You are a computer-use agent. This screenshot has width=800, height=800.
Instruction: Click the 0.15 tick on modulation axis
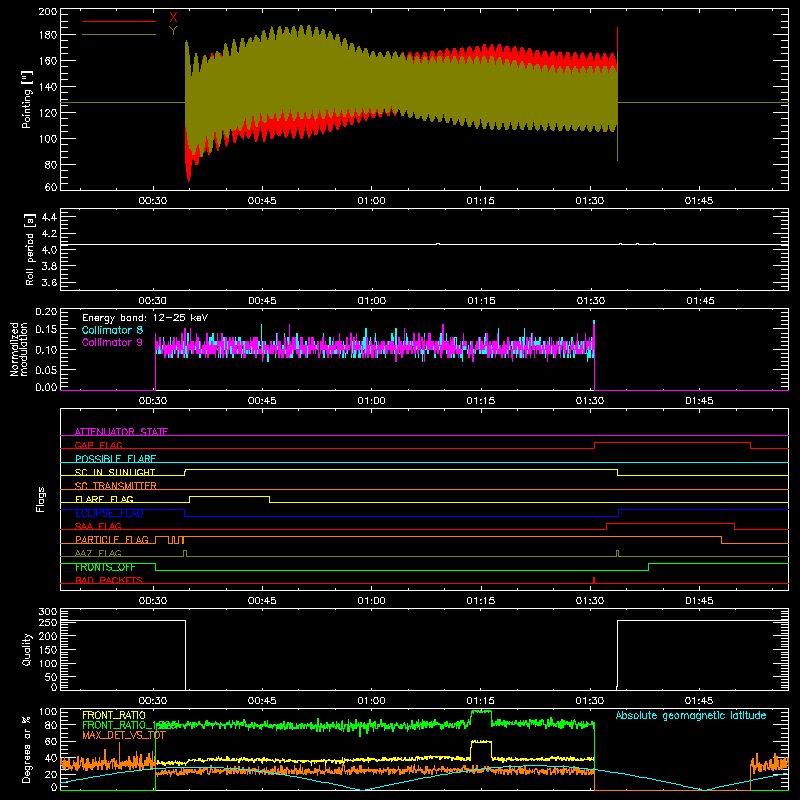(46, 329)
